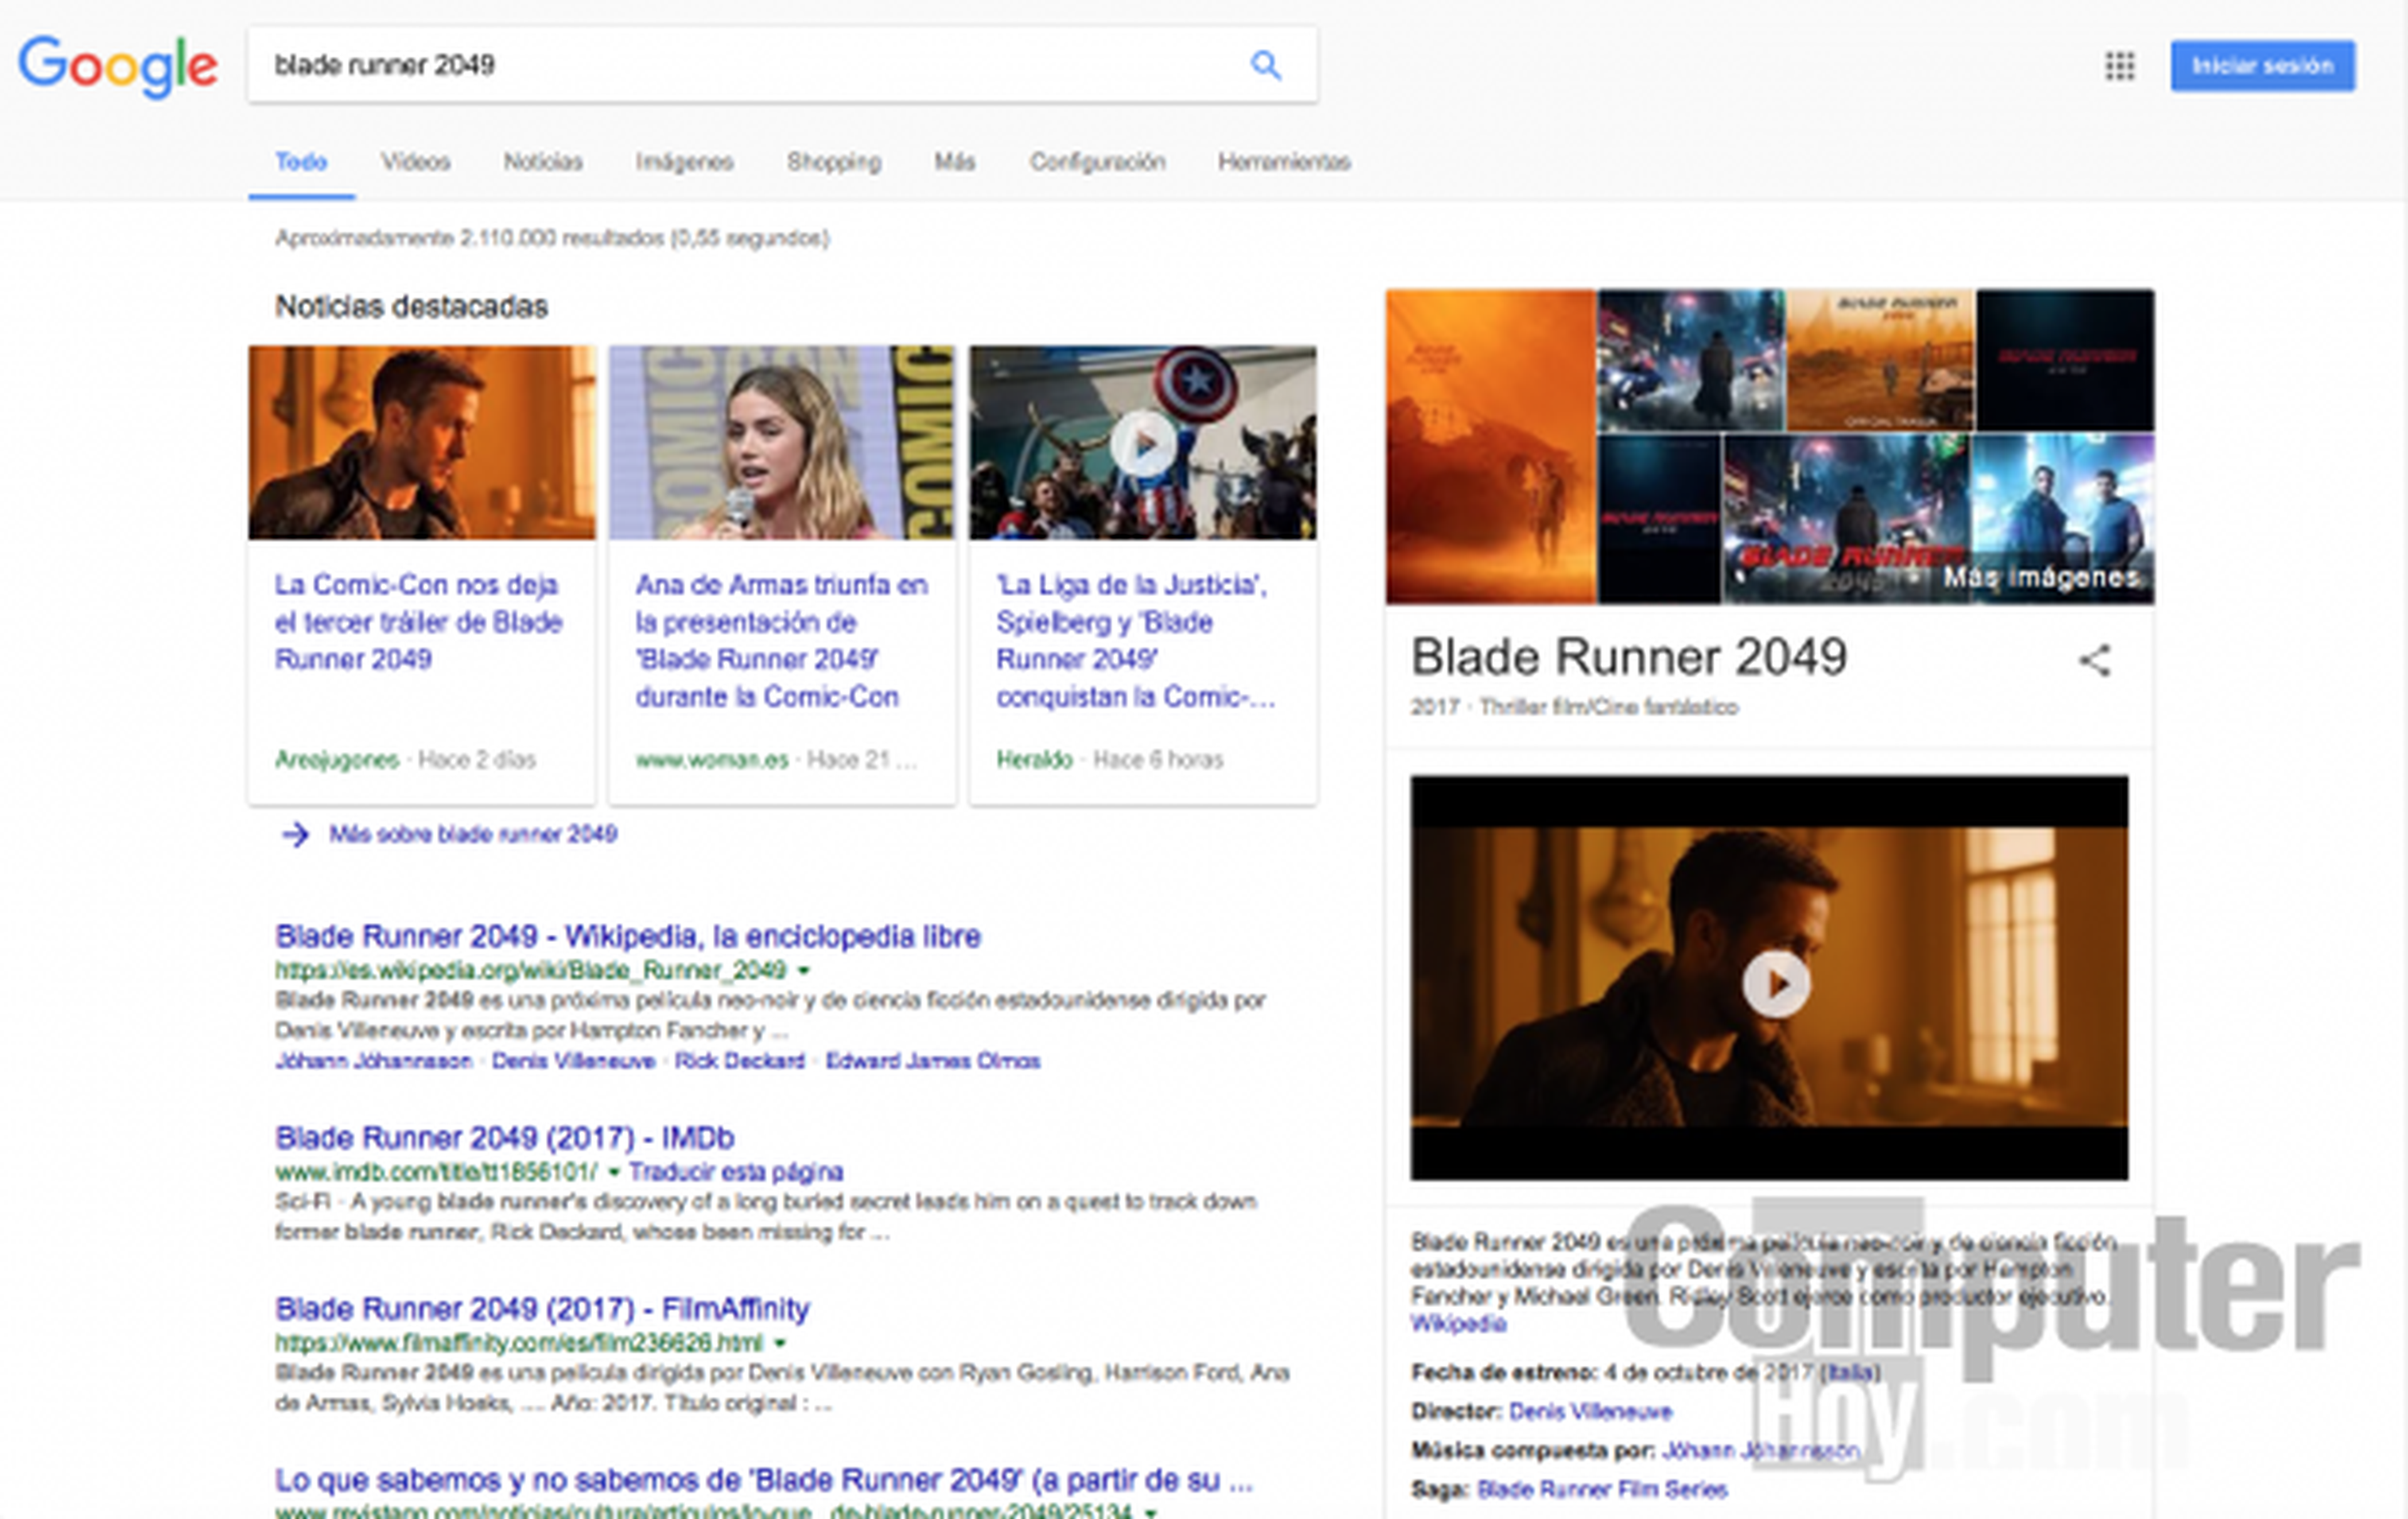Screen dimensions: 2408x1519
Task: Click Rick Deckard sublink
Action: click(739, 1061)
